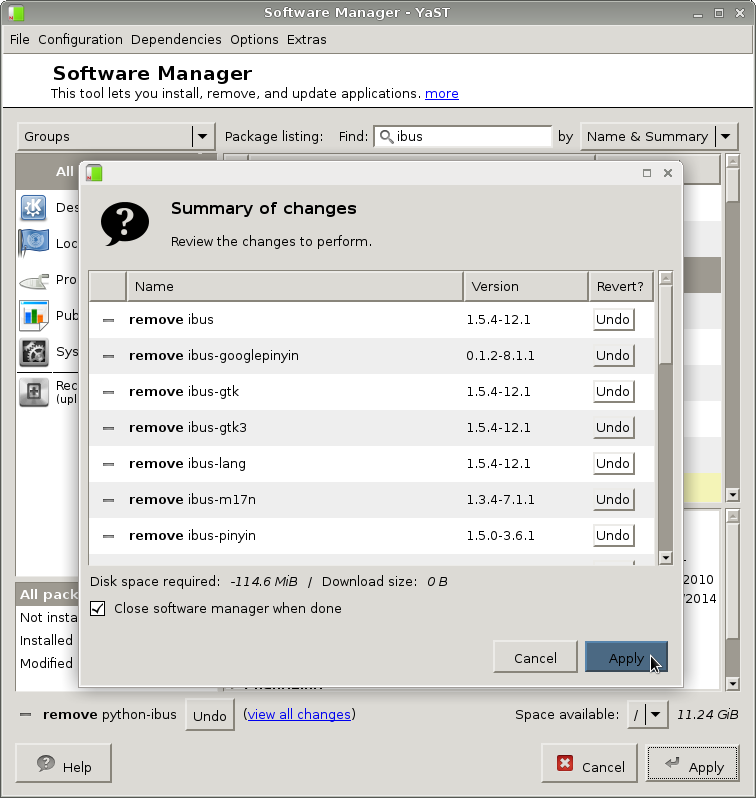This screenshot has width=756, height=798.
Task: Click the Find search field
Action: click(462, 136)
